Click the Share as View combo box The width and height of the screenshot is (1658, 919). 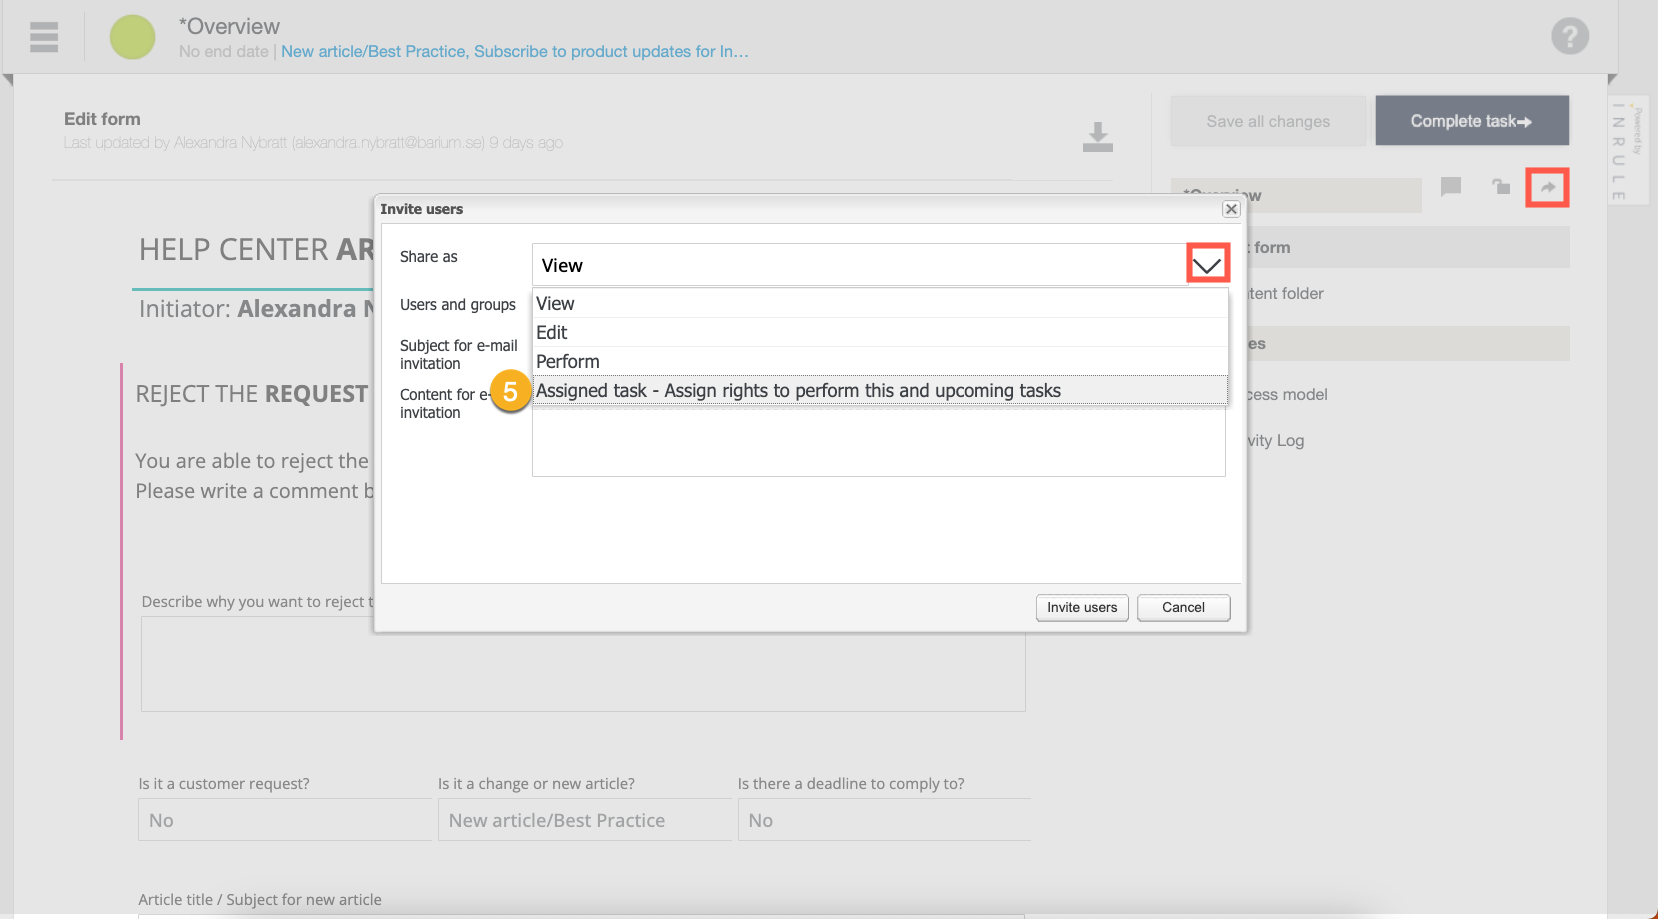(858, 266)
